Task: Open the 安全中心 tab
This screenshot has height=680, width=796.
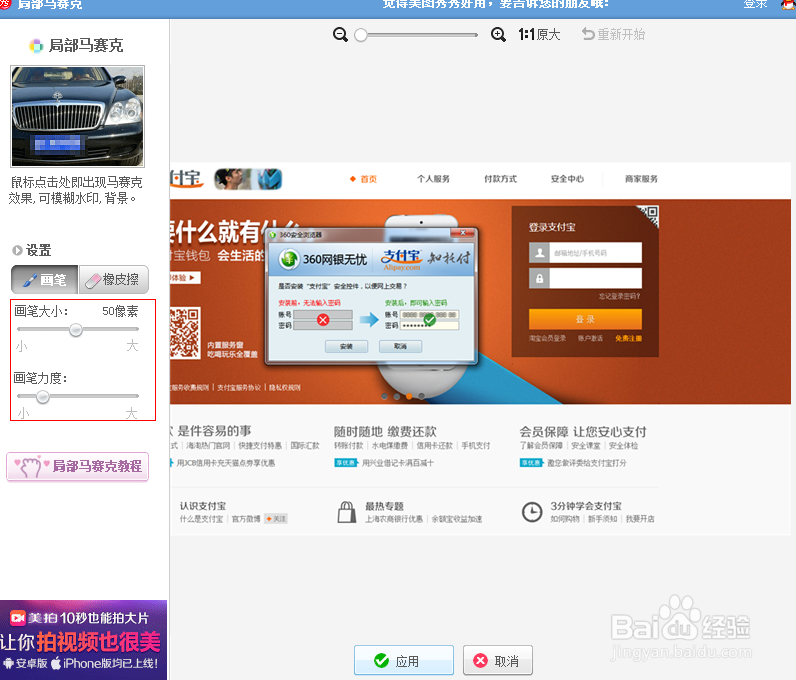Action: point(567,179)
